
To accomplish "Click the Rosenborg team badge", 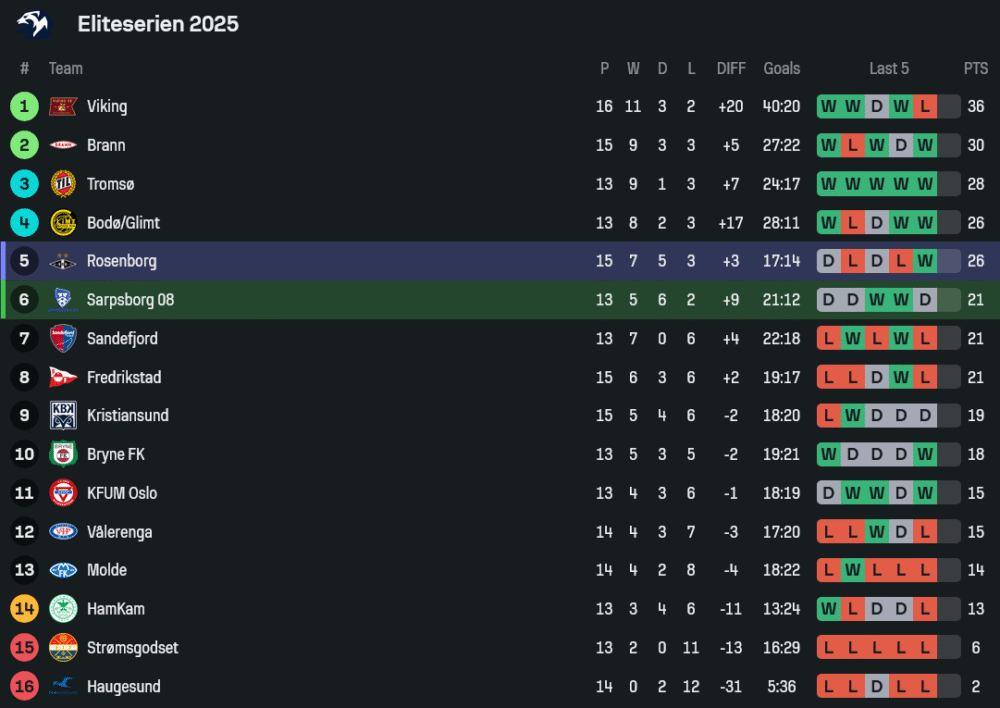I will pyautogui.click(x=63, y=262).
